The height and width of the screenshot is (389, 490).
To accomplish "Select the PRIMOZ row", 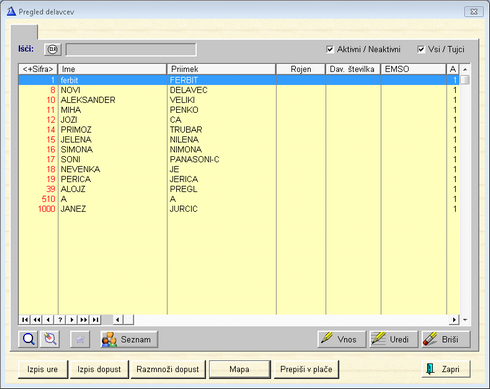I will (x=239, y=130).
